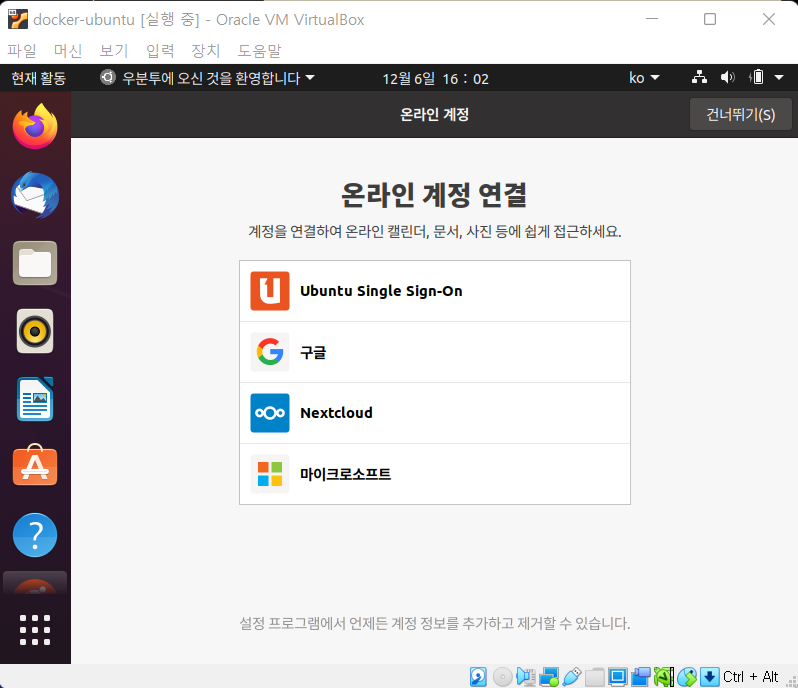
Task: Click the network adapter icon in VirtualBox status bar
Action: point(549,677)
